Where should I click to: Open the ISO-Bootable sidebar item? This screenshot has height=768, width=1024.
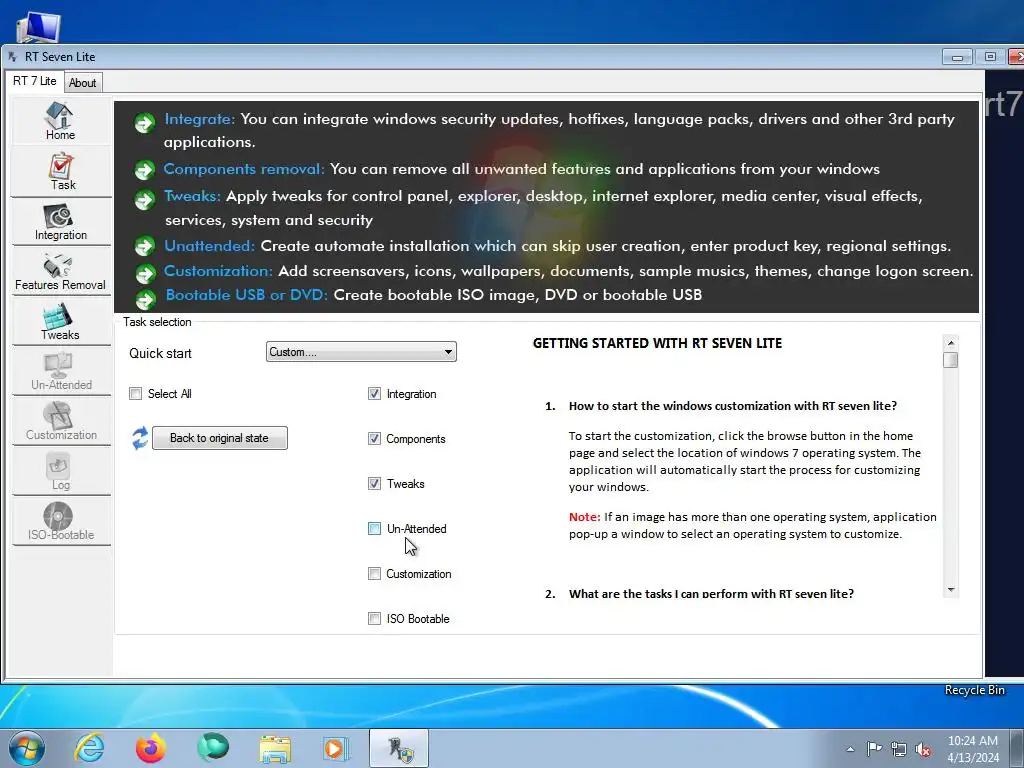click(x=61, y=522)
